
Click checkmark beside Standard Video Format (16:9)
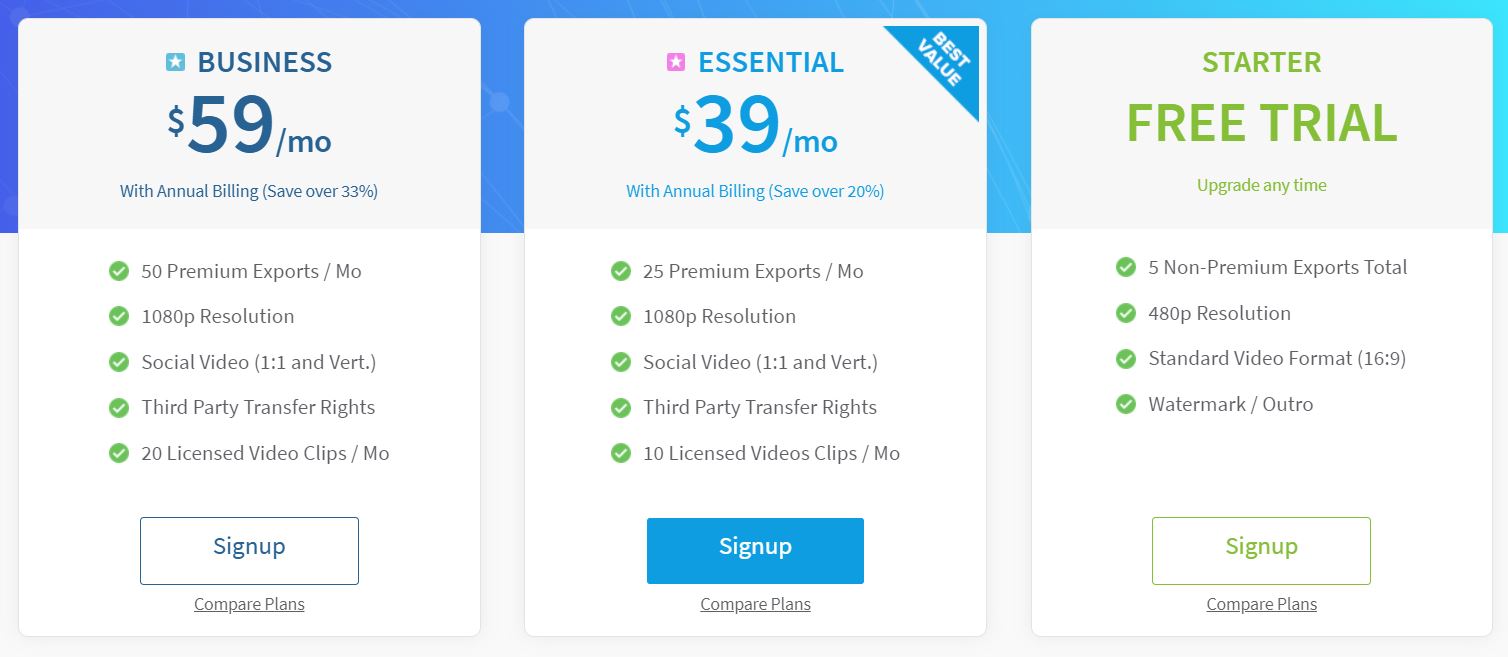pyautogui.click(x=1126, y=358)
